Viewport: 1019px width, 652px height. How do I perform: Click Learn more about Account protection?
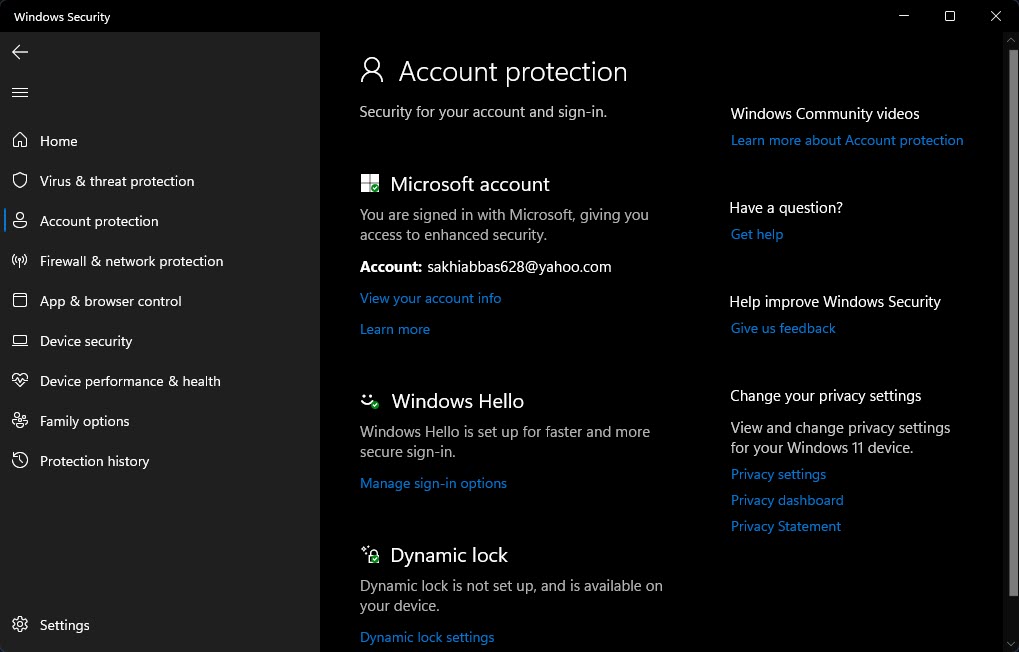click(847, 140)
